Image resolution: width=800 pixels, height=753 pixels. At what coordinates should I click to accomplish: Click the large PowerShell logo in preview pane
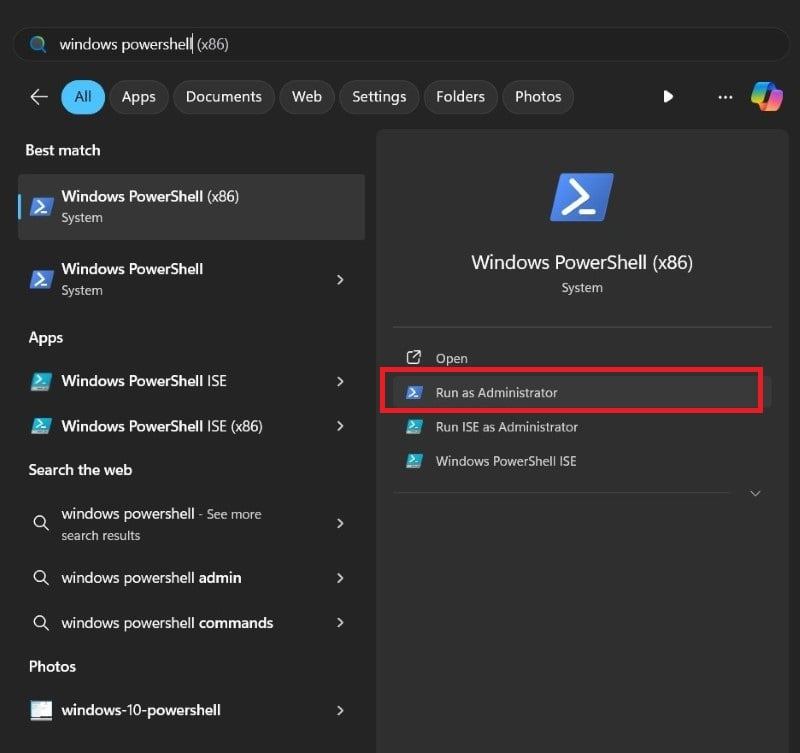pyautogui.click(x=582, y=197)
